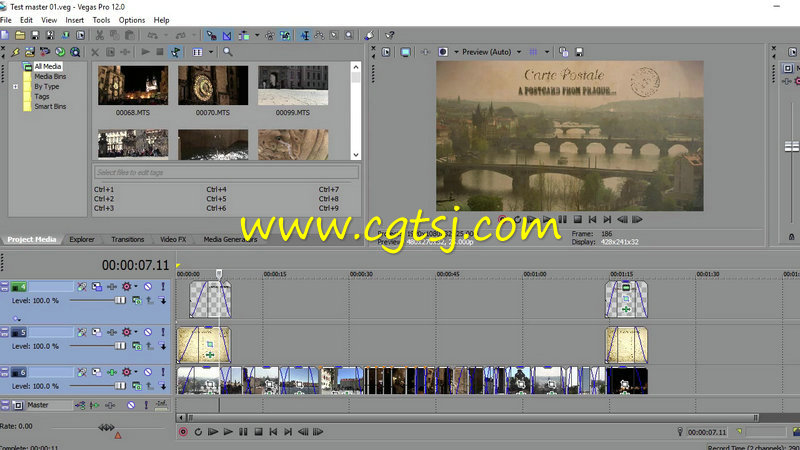Image resolution: width=800 pixels, height=450 pixels.
Task: Mute track 4 with the mute icon
Action: tap(147, 287)
